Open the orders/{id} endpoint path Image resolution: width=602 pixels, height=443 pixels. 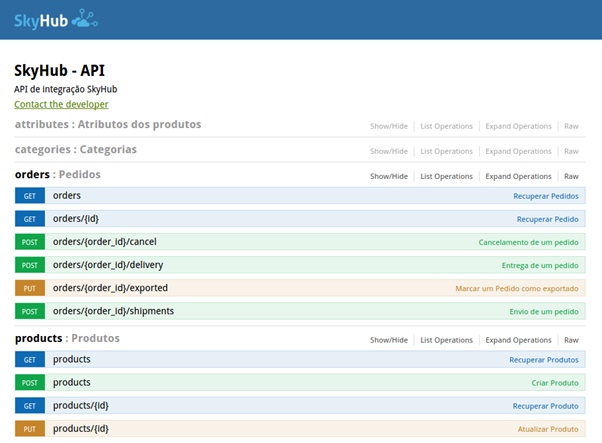[76, 219]
